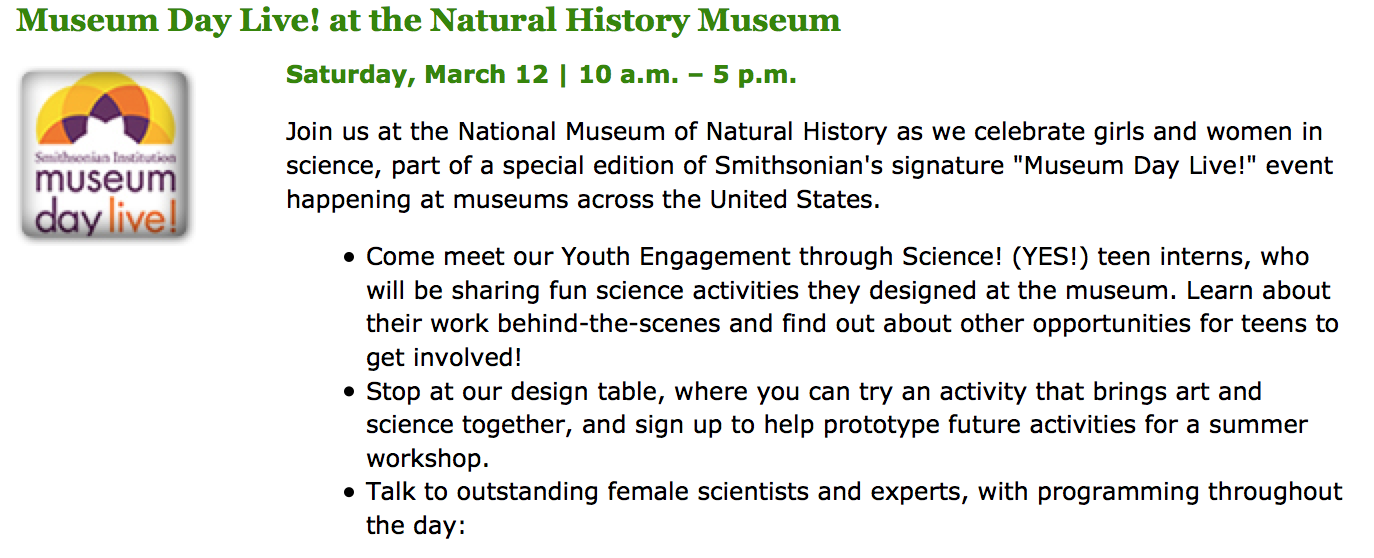Select the "Saturday, March 12" date text
Image resolution: width=1374 pixels, height=558 pixels.
click(x=417, y=75)
